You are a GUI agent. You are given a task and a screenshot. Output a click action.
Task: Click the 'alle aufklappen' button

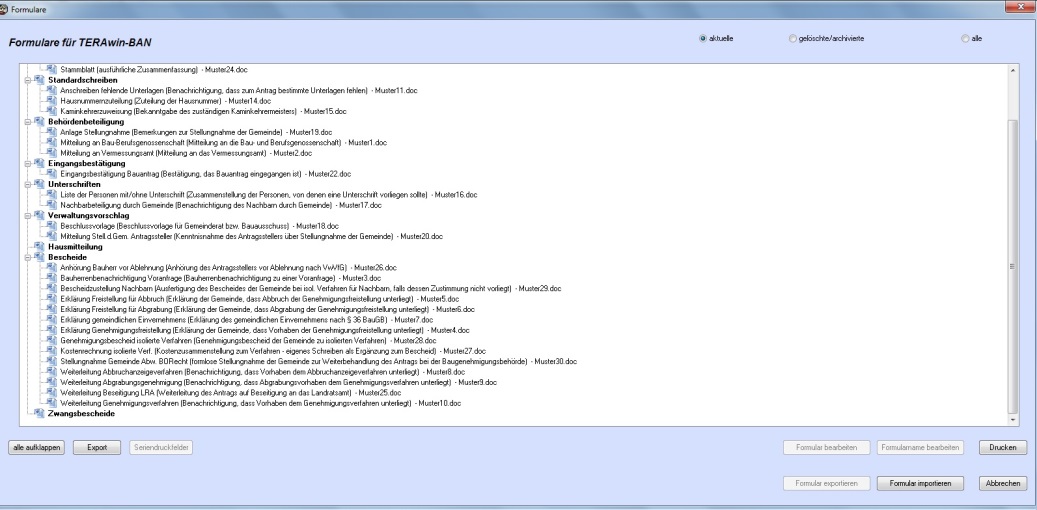(x=38, y=448)
